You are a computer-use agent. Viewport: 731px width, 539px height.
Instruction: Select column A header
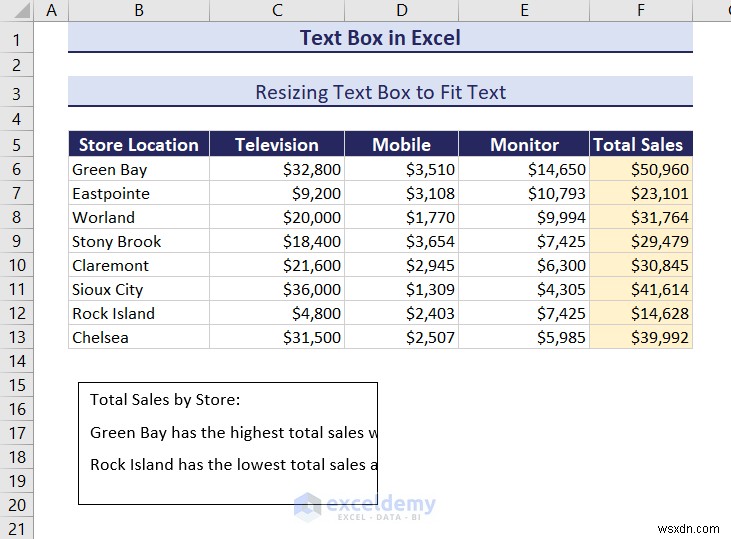51,10
